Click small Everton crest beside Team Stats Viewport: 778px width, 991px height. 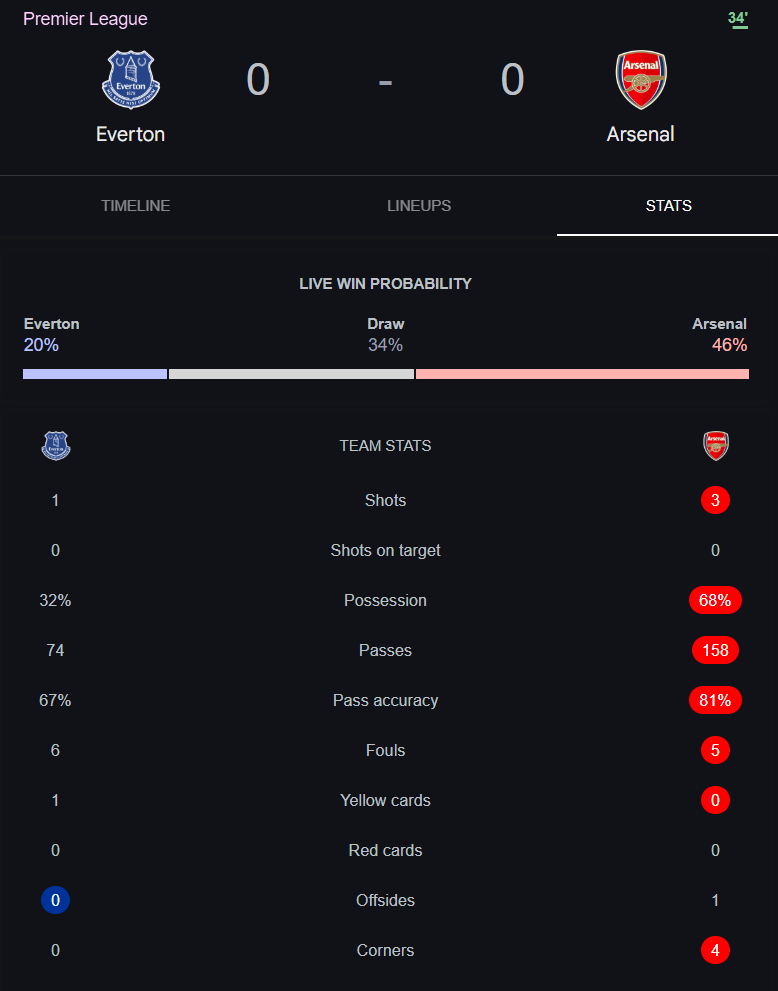click(56, 446)
